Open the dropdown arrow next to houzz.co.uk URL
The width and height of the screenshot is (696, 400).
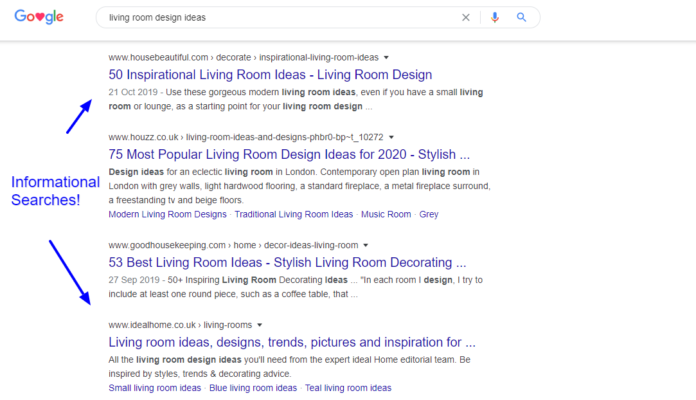coord(391,137)
